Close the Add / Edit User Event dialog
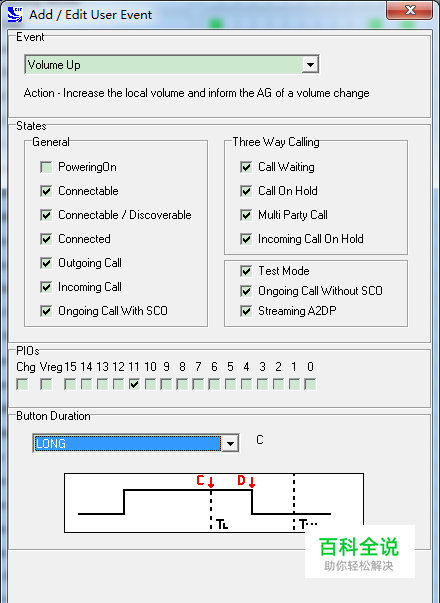 coord(410,10)
